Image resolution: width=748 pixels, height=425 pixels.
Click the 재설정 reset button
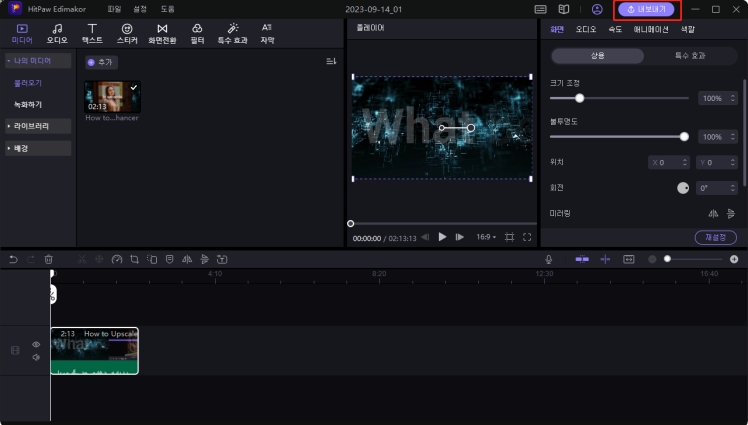click(716, 237)
